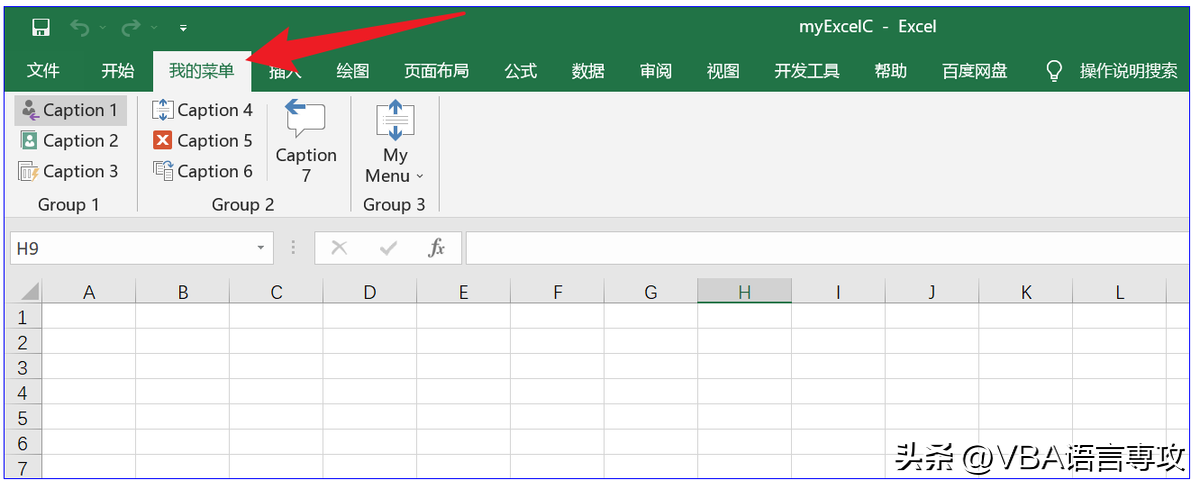Click the 操作说明搜索 search box
This screenshot has height=487, width=1200.
coord(1128,71)
